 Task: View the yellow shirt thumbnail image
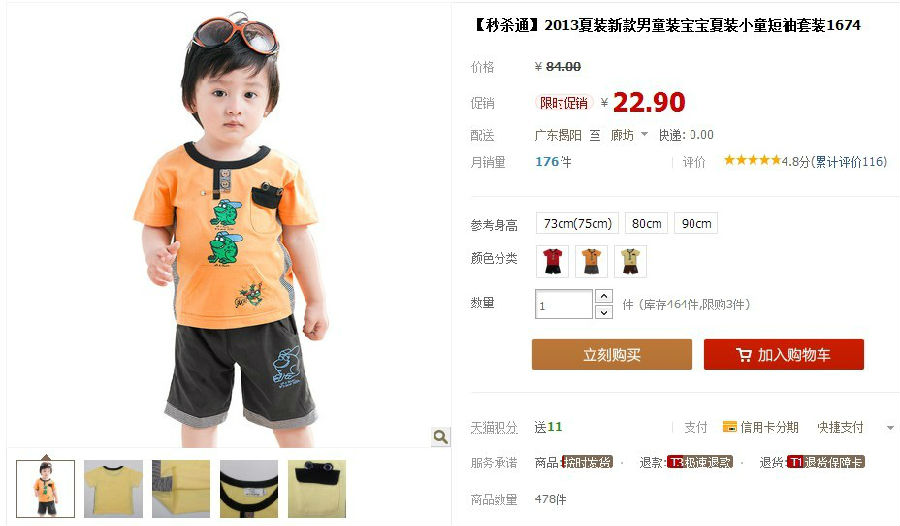113,489
